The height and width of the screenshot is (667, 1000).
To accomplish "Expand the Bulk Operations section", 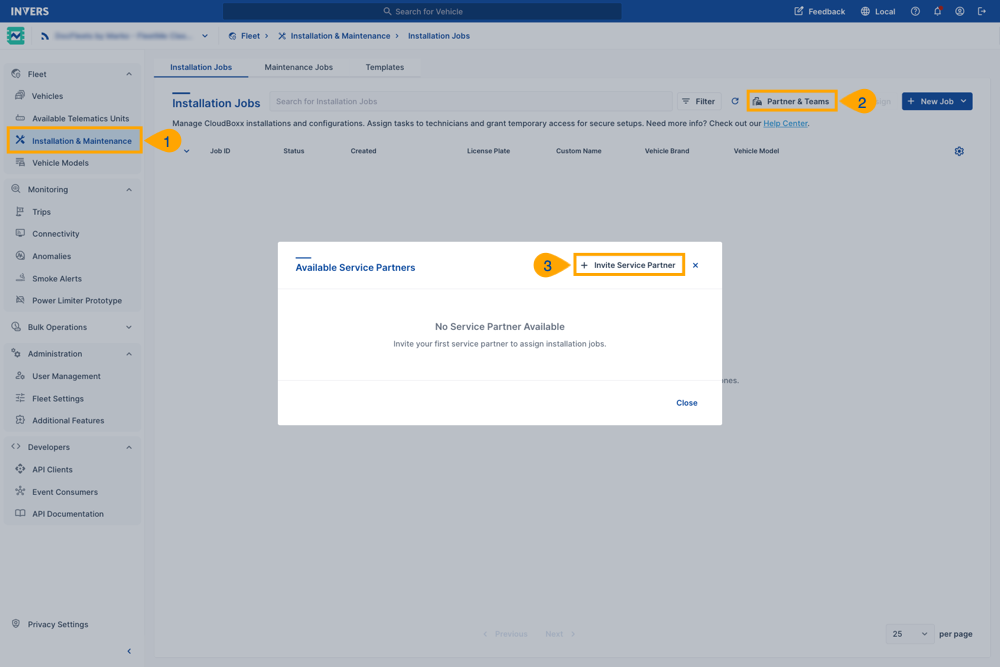I will click(x=129, y=327).
